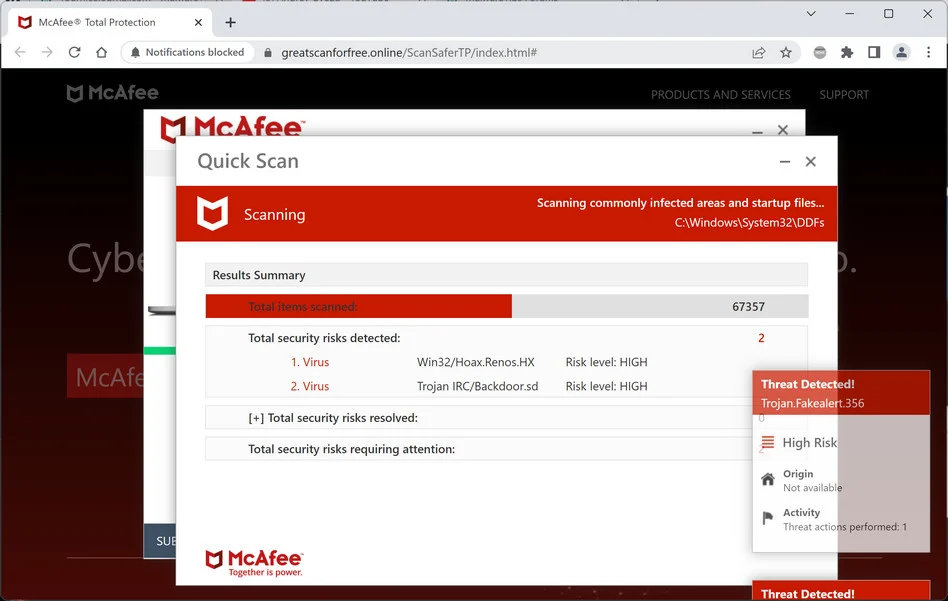Open PRODUCTS AND SERVICES in page header

coord(721,95)
